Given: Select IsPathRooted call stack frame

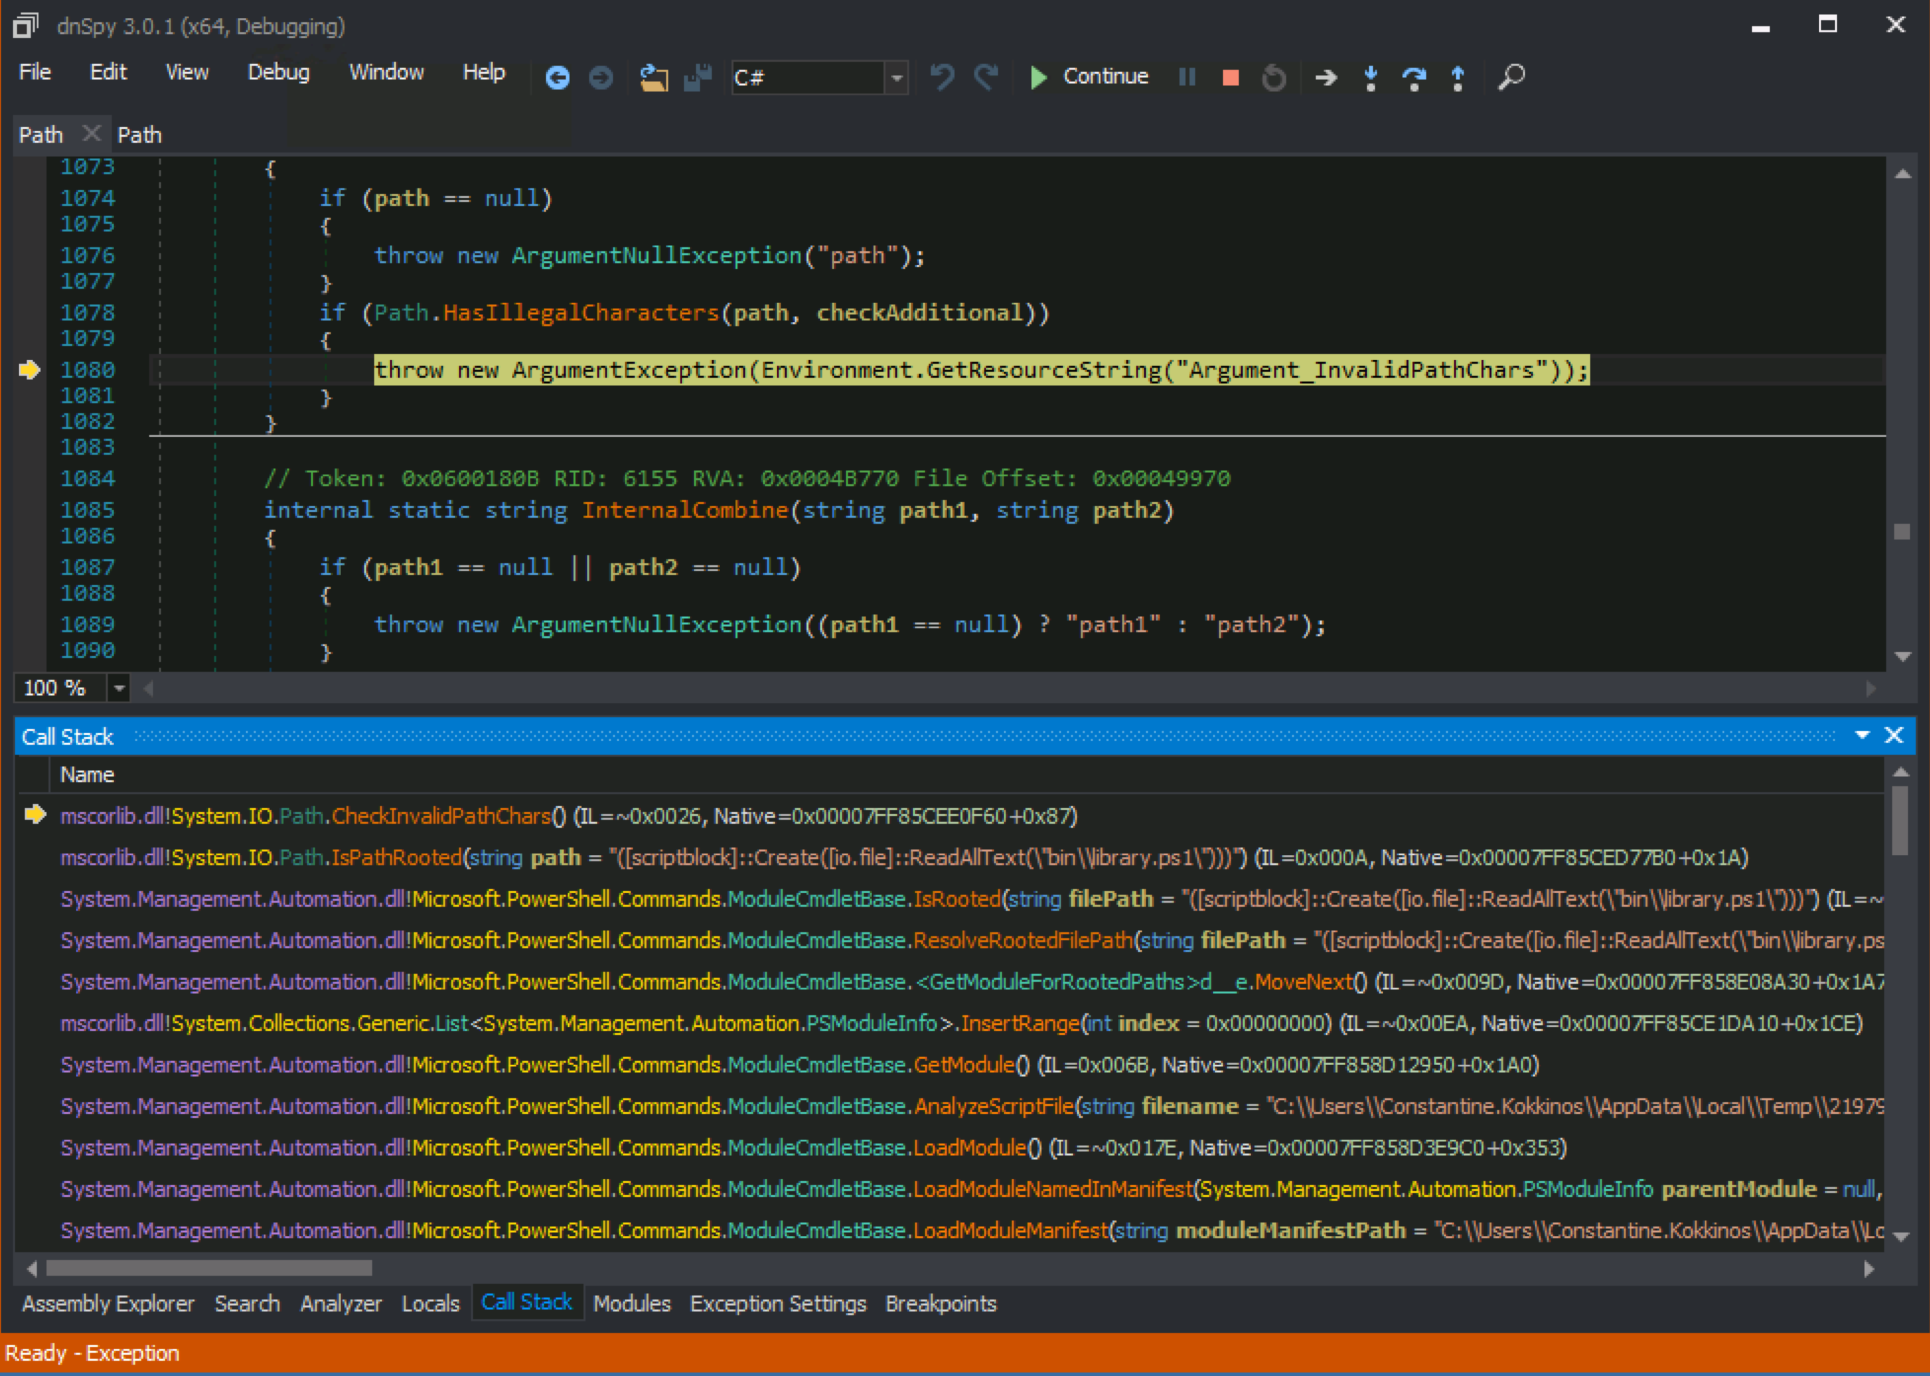Looking at the screenshot, I should [950, 858].
